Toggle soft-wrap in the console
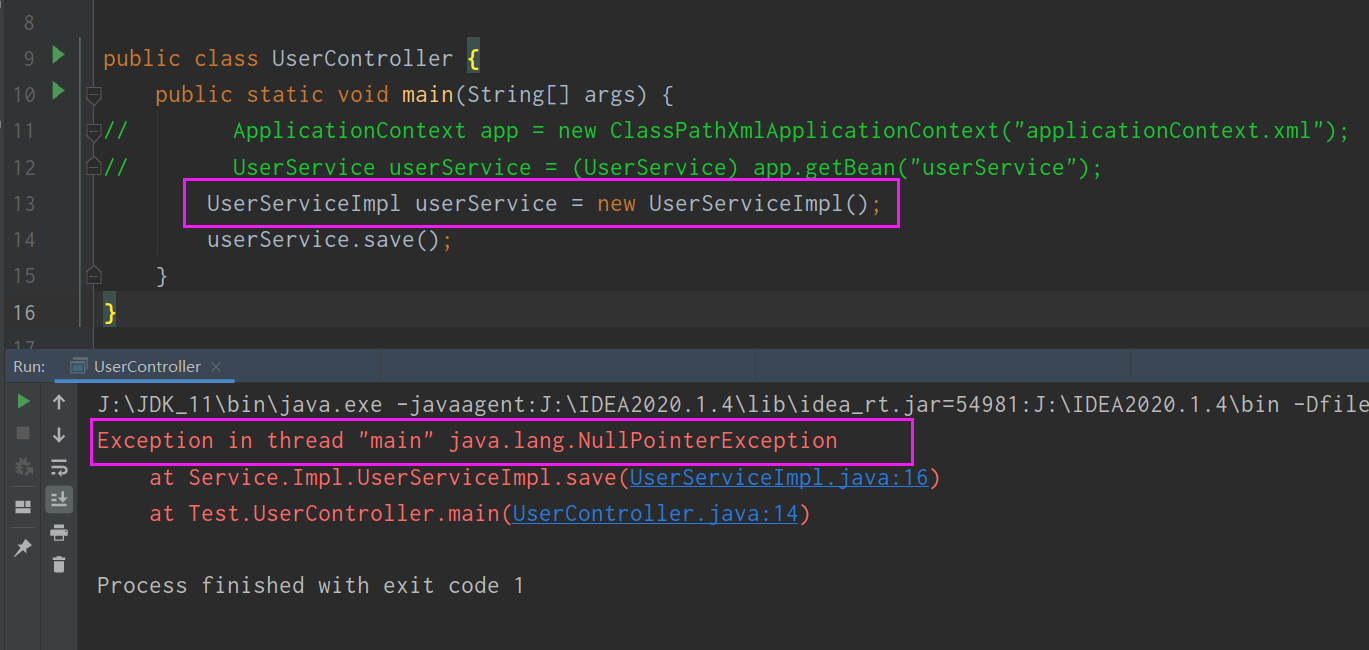 [59, 466]
